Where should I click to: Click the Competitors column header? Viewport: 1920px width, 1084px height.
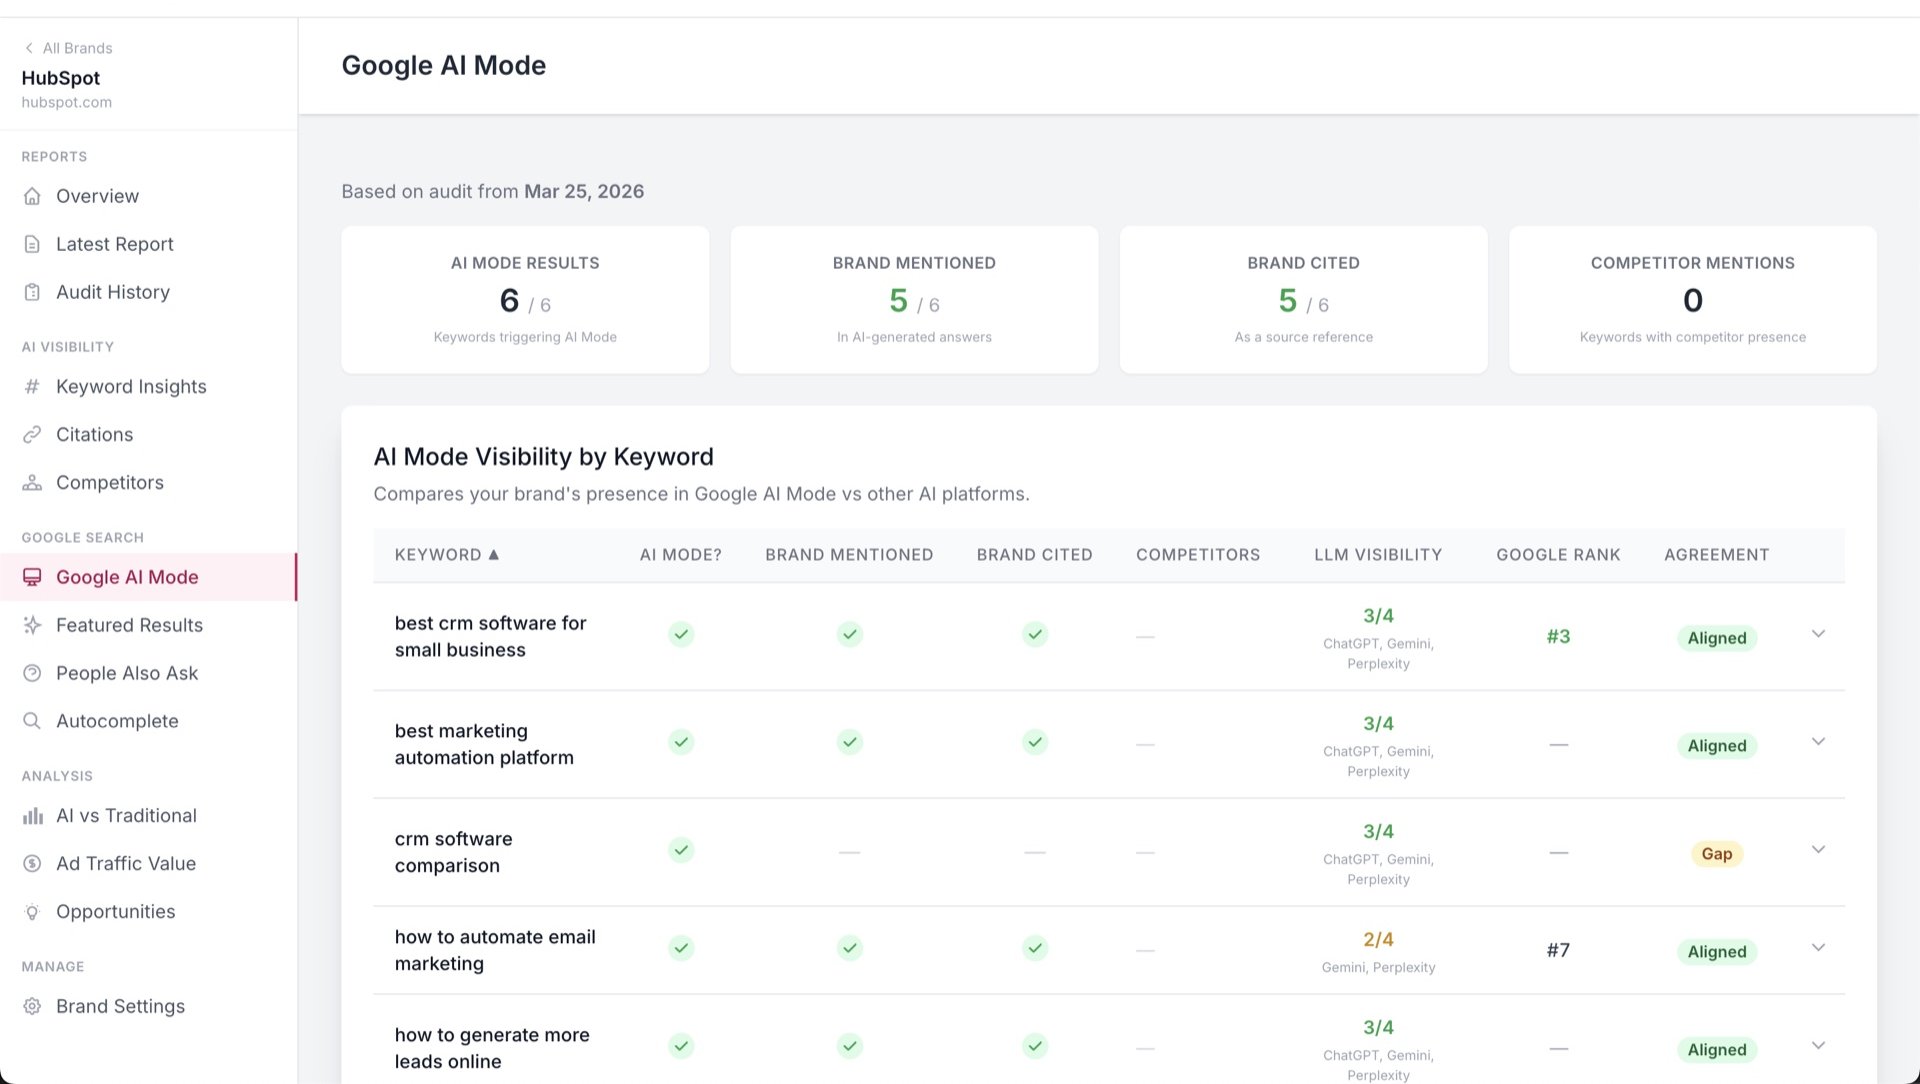point(1198,554)
